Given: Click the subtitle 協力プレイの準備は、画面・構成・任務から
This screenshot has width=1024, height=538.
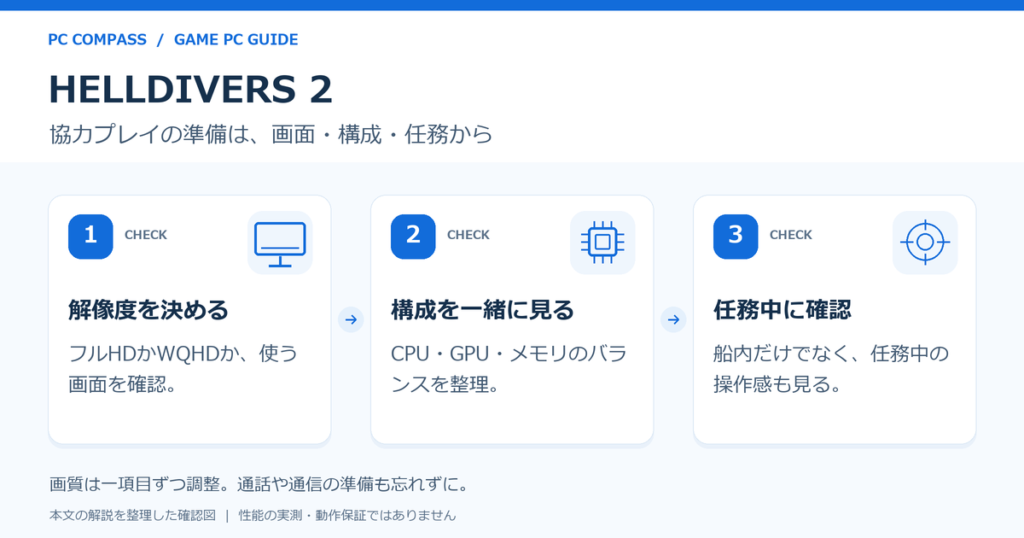Looking at the screenshot, I should (x=271, y=134).
